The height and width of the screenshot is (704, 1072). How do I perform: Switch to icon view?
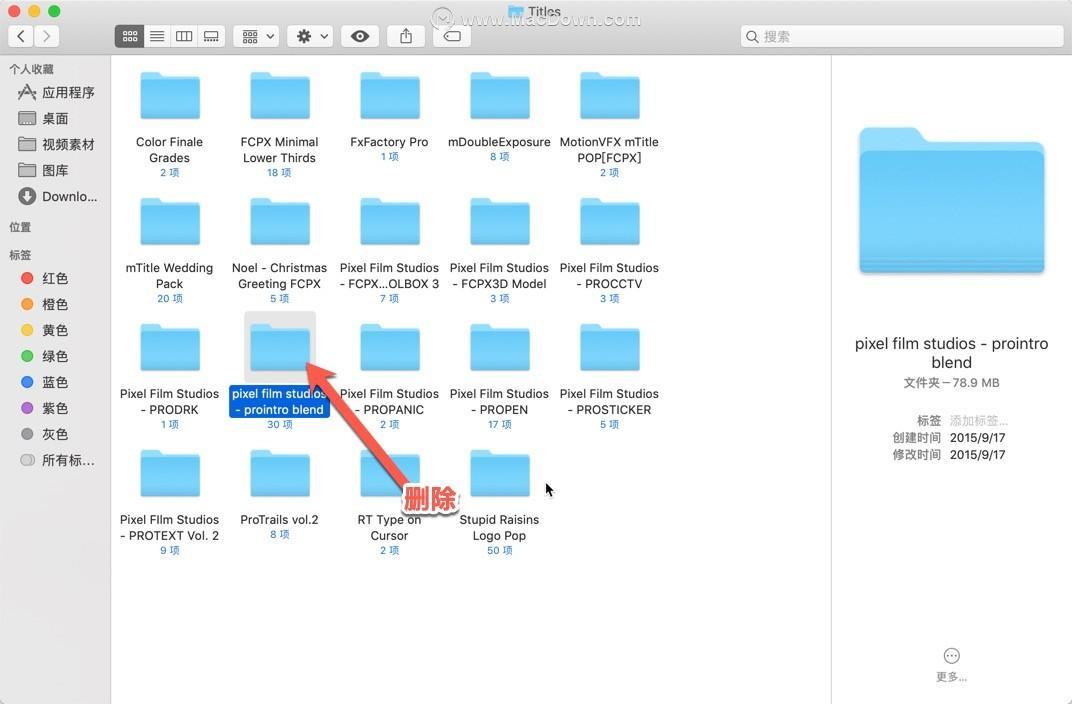(130, 36)
